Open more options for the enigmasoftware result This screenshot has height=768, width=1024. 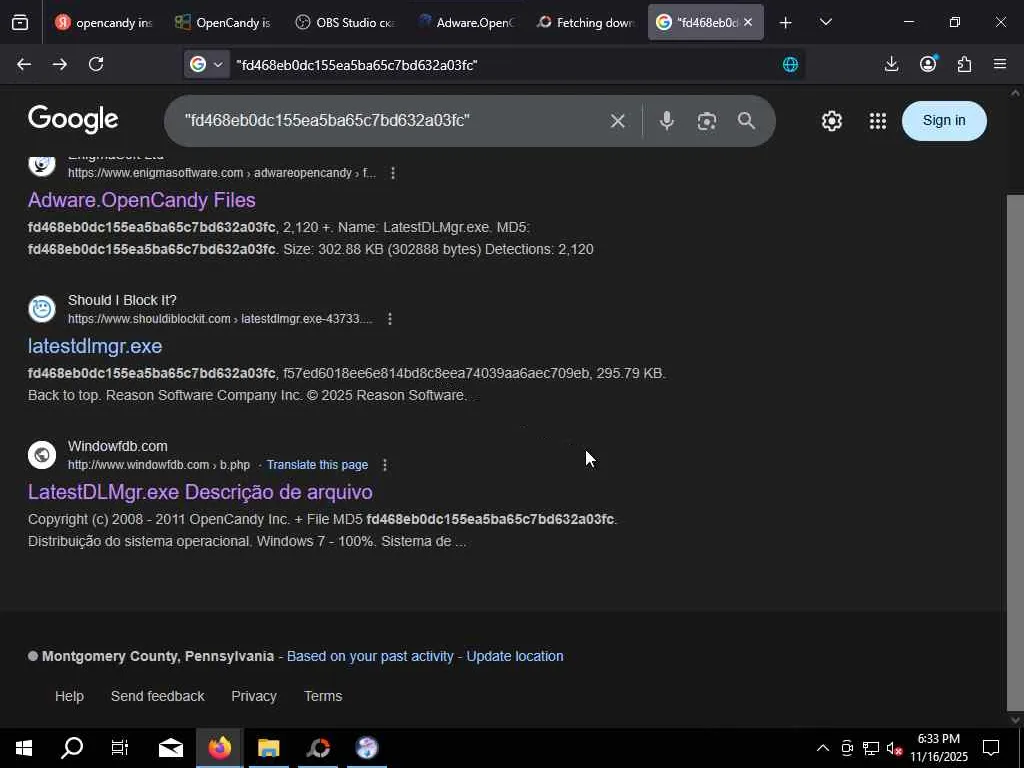tap(392, 173)
